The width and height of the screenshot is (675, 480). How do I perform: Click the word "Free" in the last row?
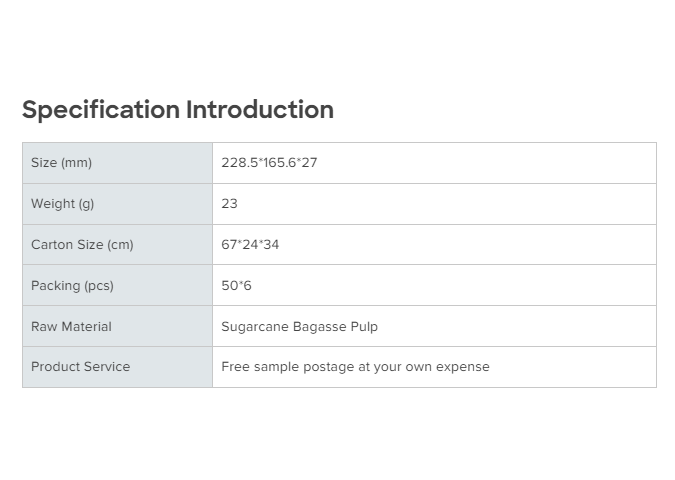[x=236, y=367]
